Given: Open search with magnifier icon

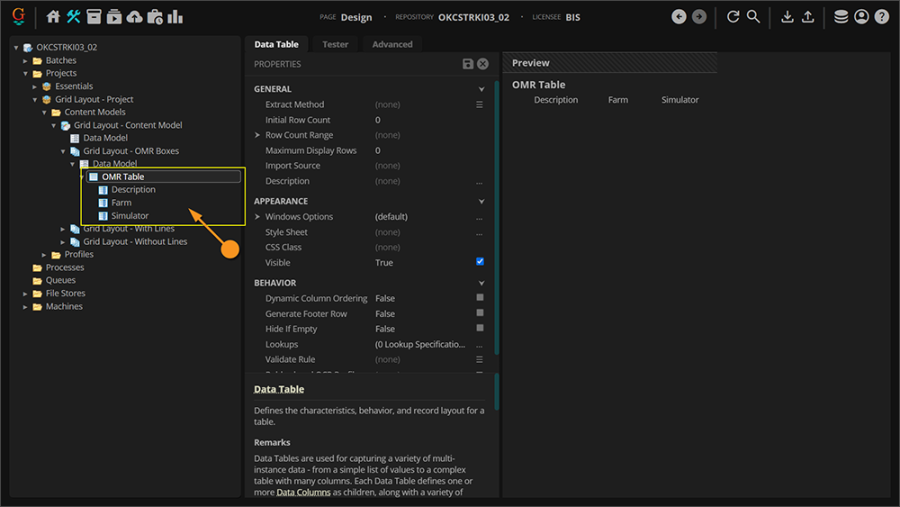Looking at the screenshot, I should point(754,17).
